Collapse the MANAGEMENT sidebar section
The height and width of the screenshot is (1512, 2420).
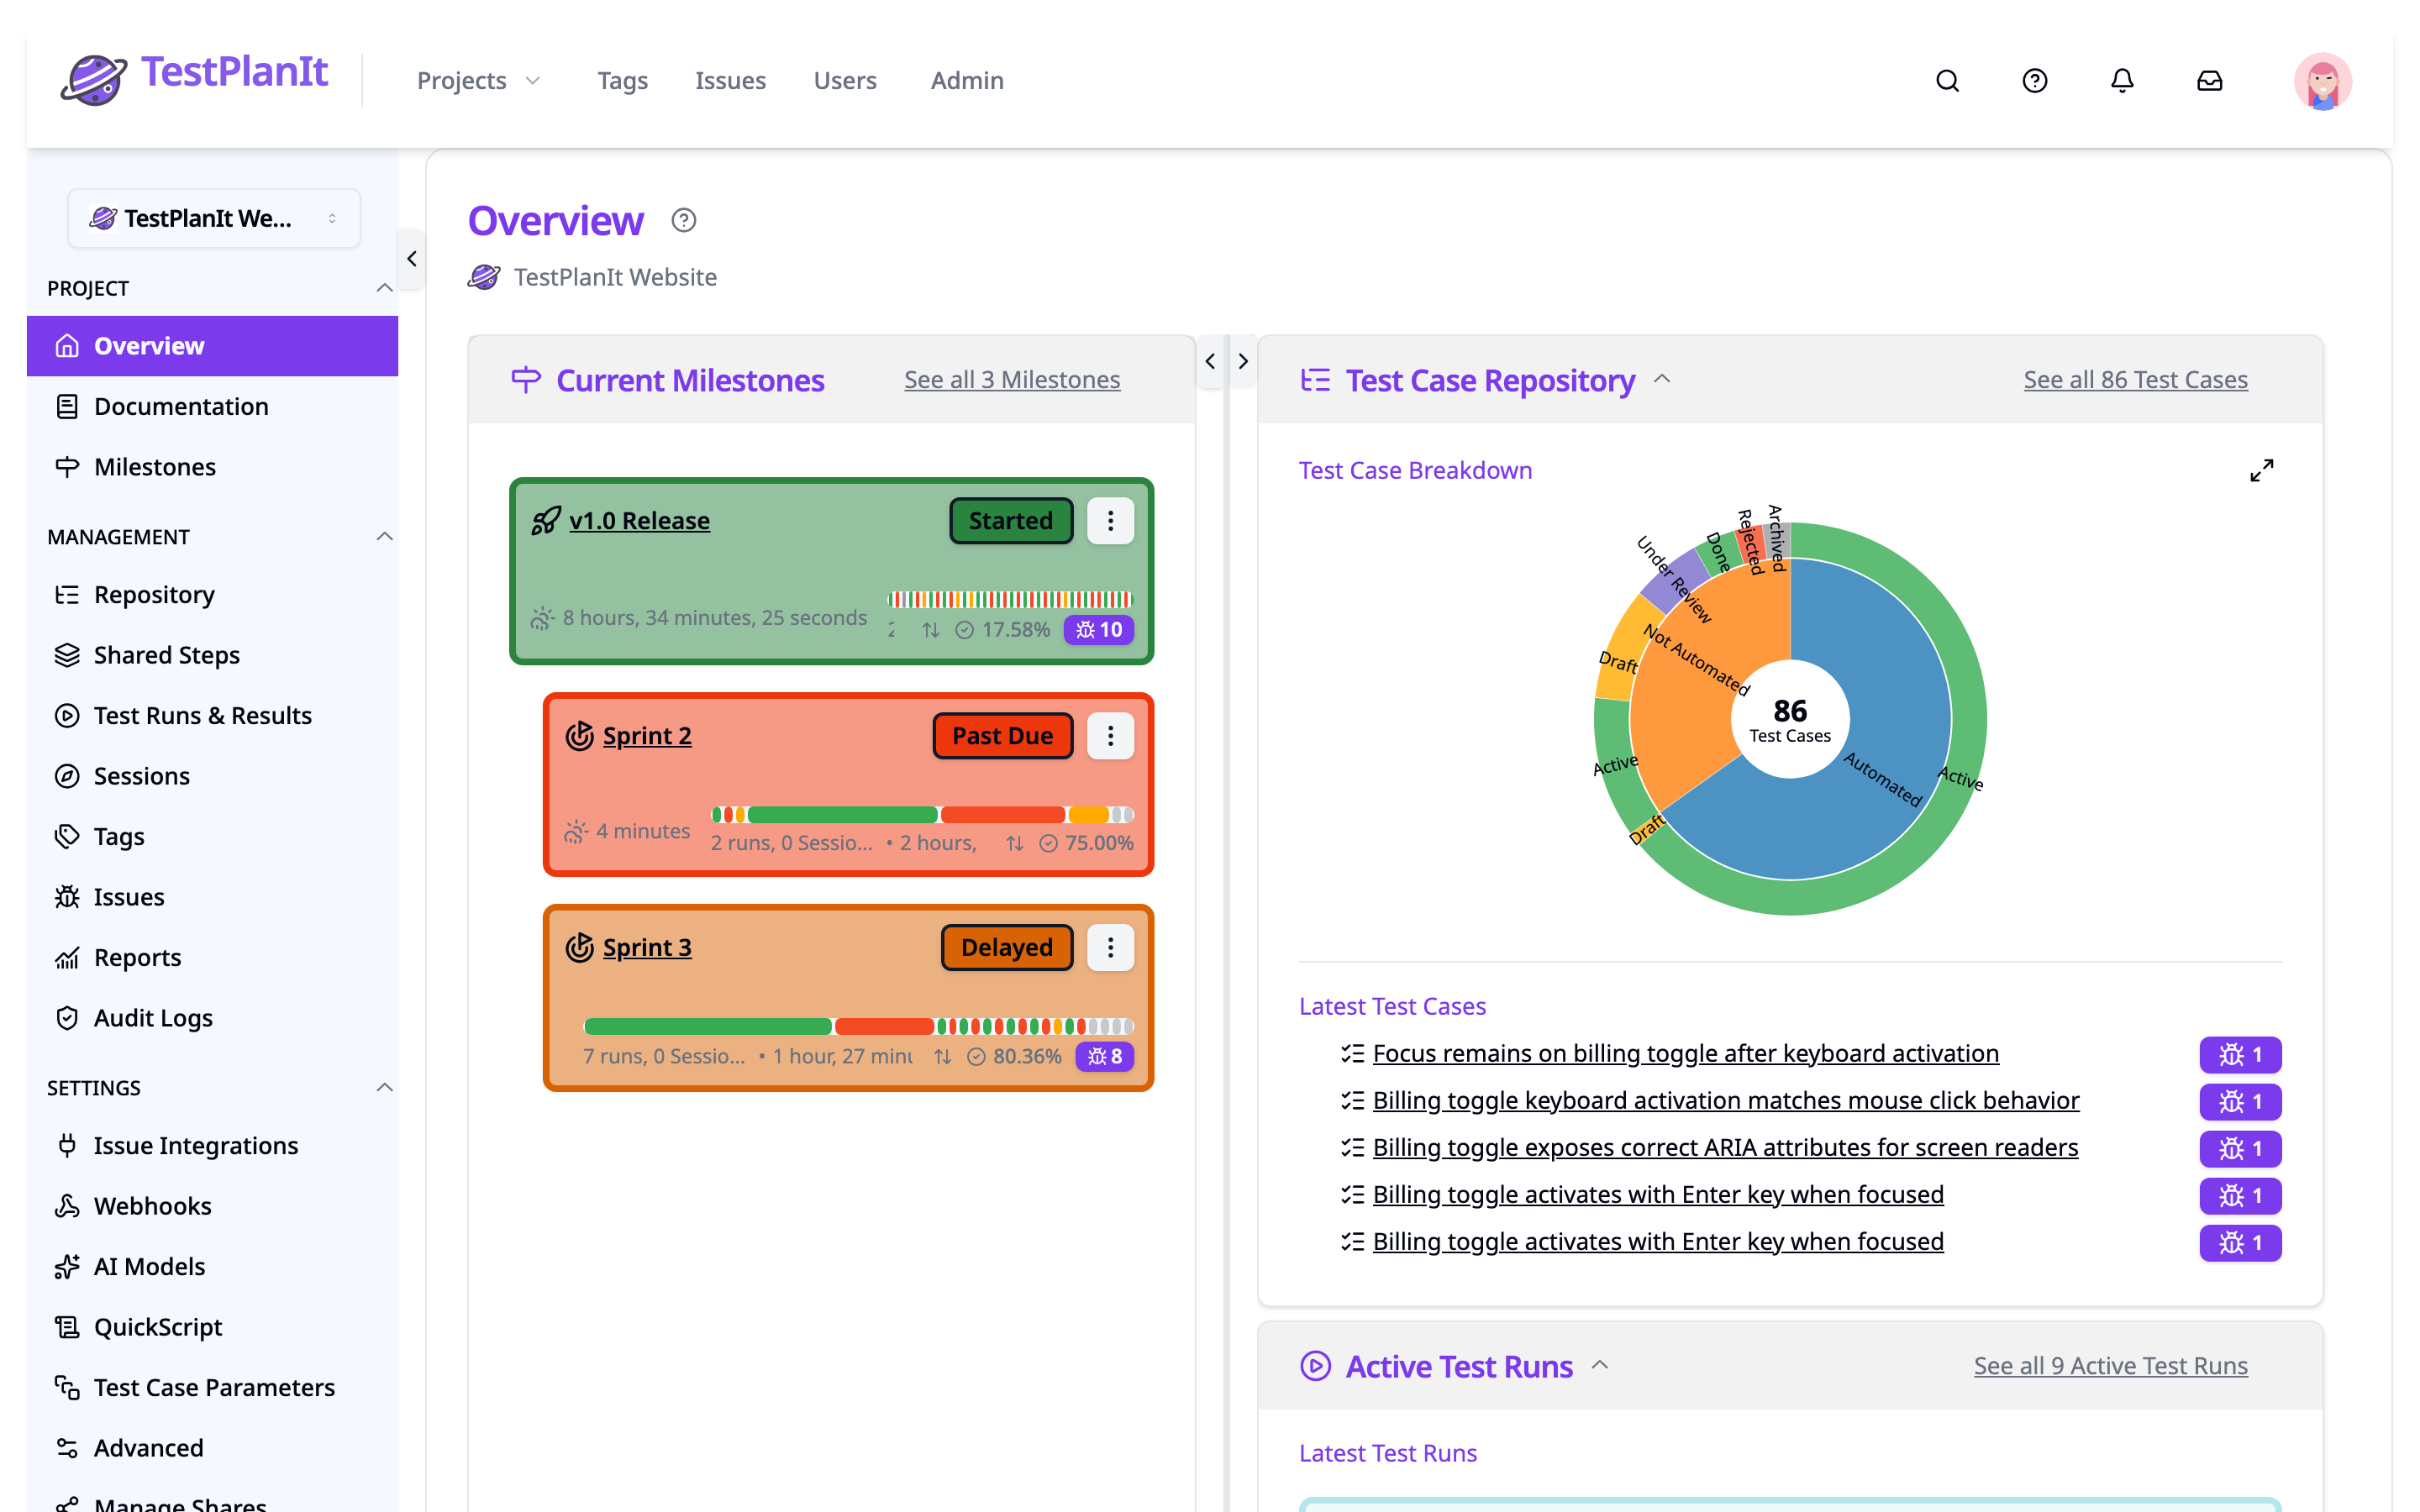point(384,536)
